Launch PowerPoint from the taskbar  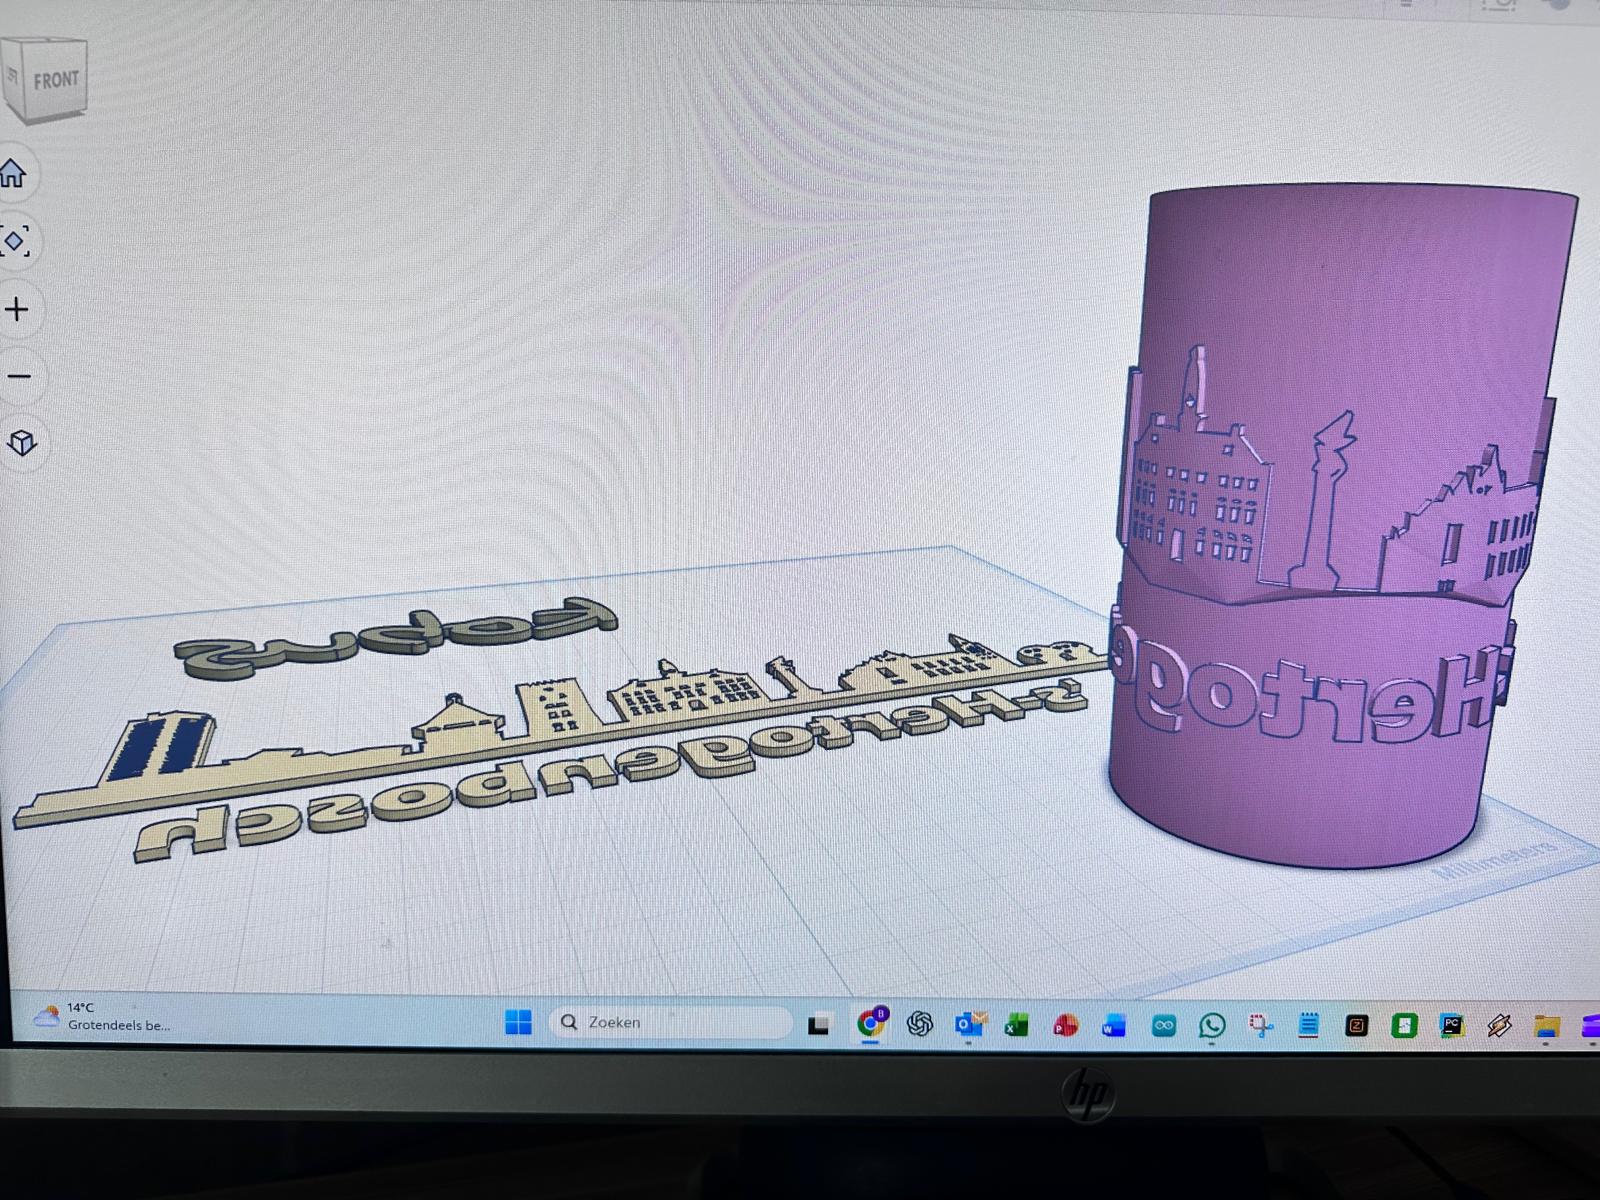tap(1065, 1024)
